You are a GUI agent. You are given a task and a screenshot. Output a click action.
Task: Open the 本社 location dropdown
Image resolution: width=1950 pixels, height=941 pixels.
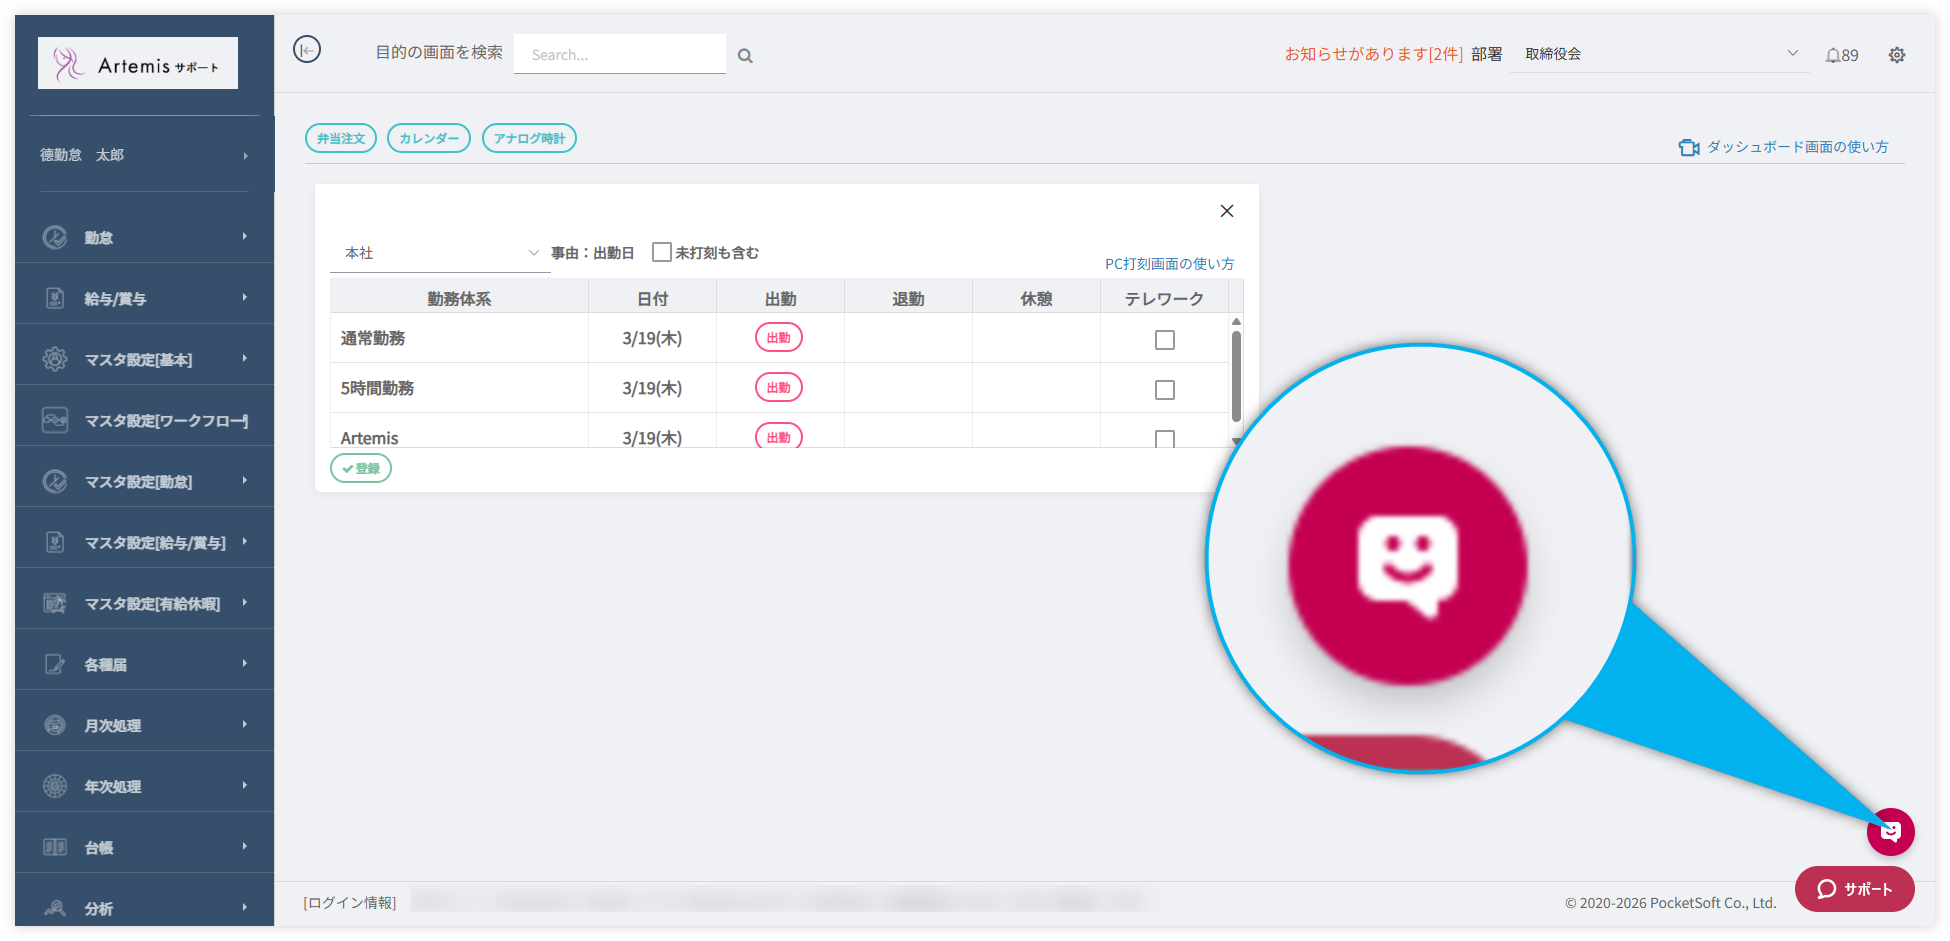click(x=440, y=253)
